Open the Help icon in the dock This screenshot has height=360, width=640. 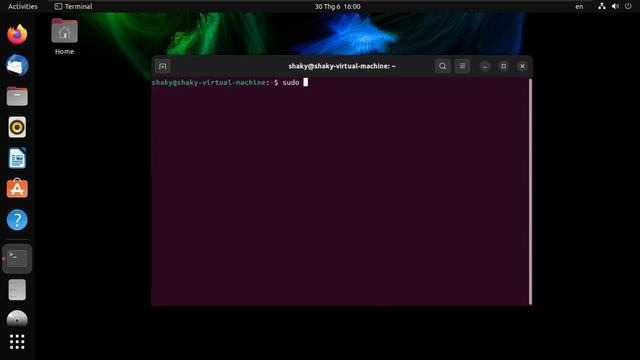click(x=17, y=220)
